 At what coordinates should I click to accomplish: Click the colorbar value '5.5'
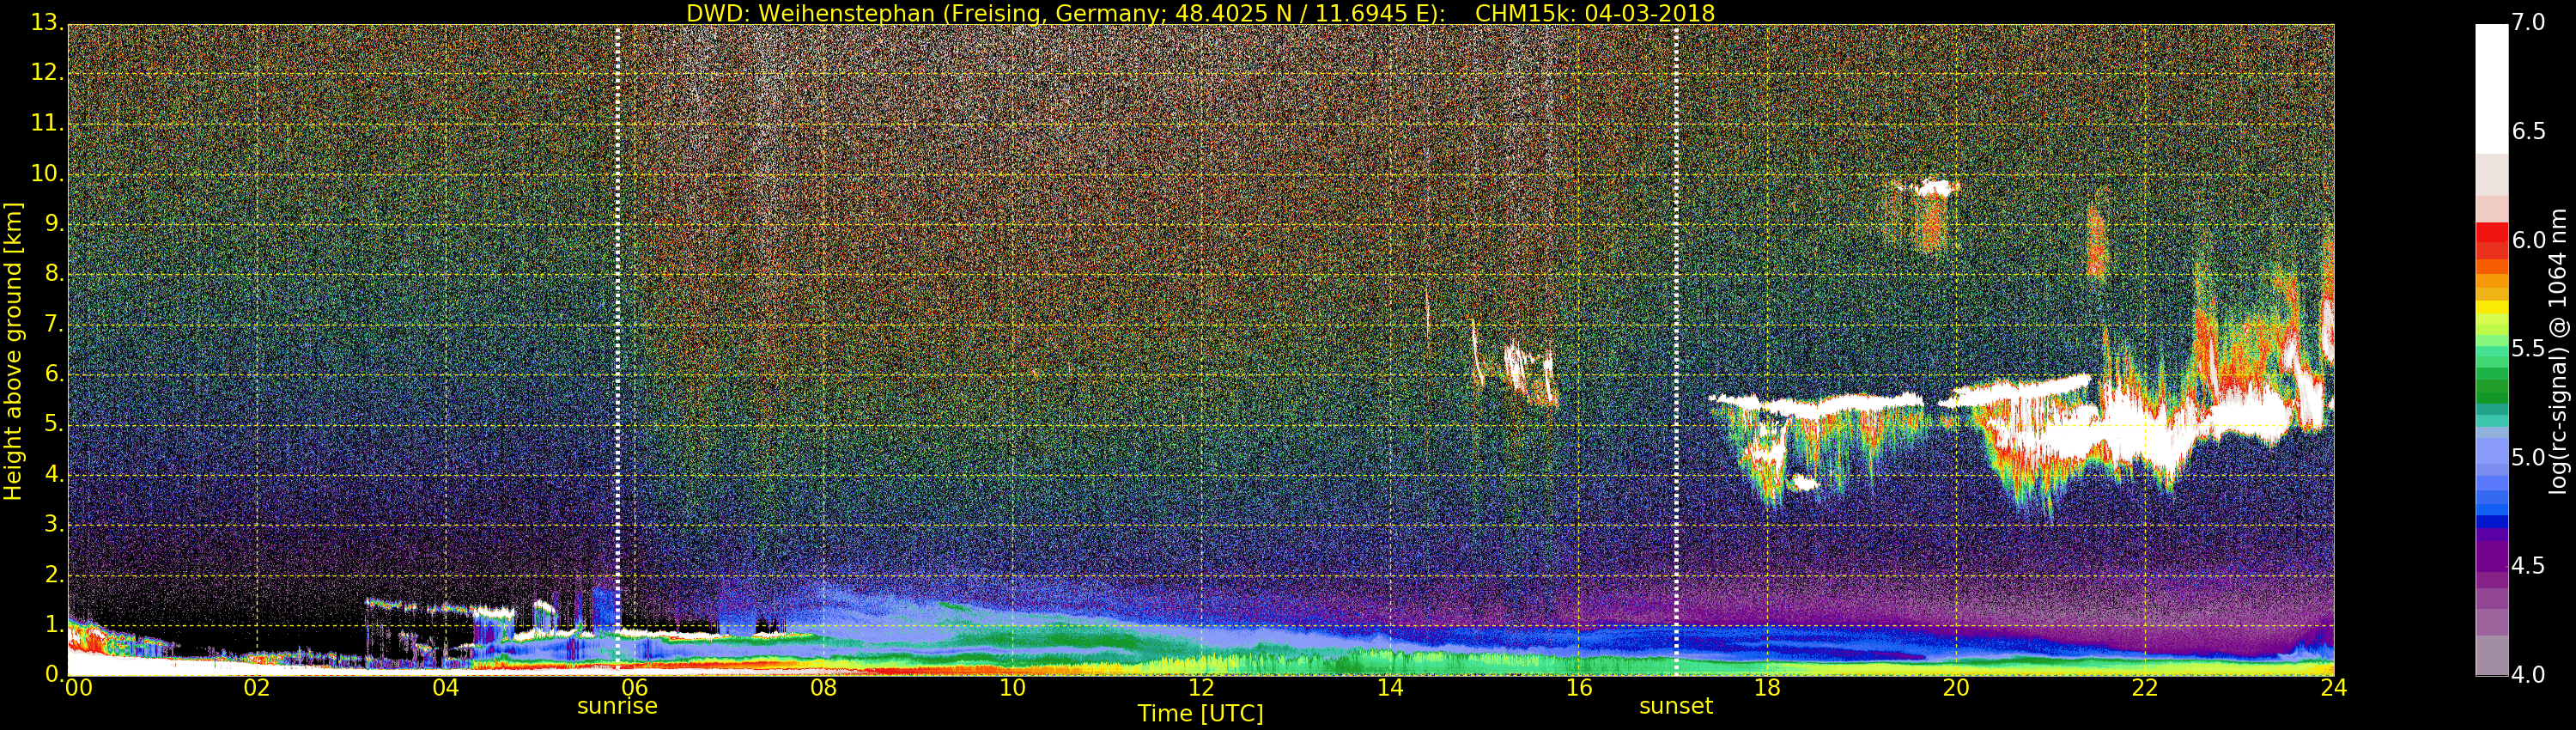(2529, 348)
